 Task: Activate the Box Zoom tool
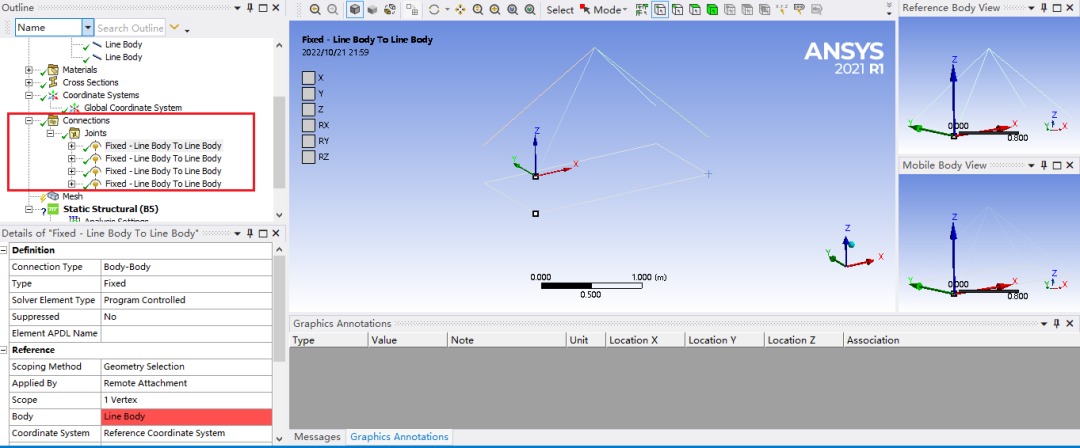tap(495, 10)
